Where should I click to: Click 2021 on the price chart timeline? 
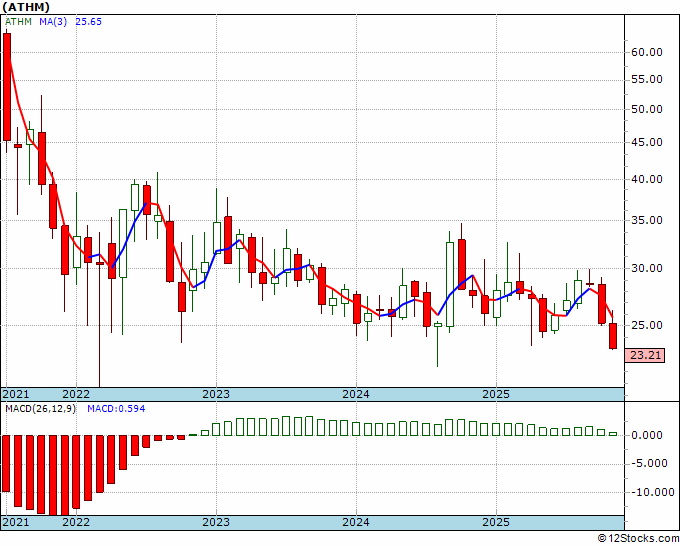[x=16, y=394]
